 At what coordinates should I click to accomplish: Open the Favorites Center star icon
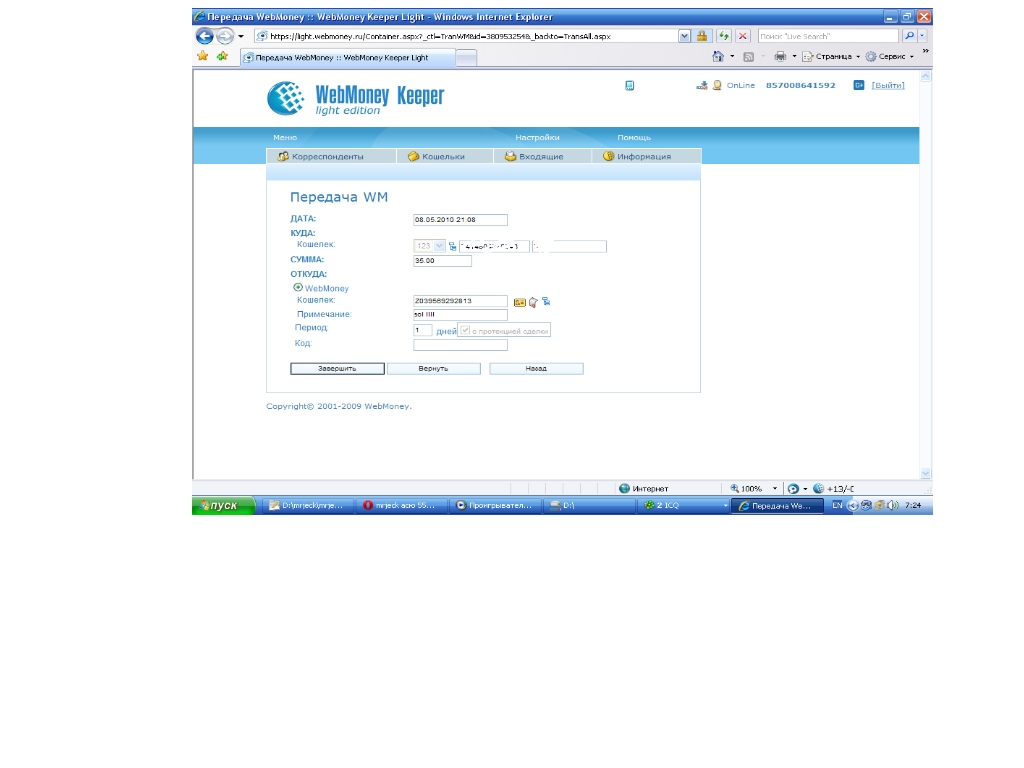tap(202, 56)
